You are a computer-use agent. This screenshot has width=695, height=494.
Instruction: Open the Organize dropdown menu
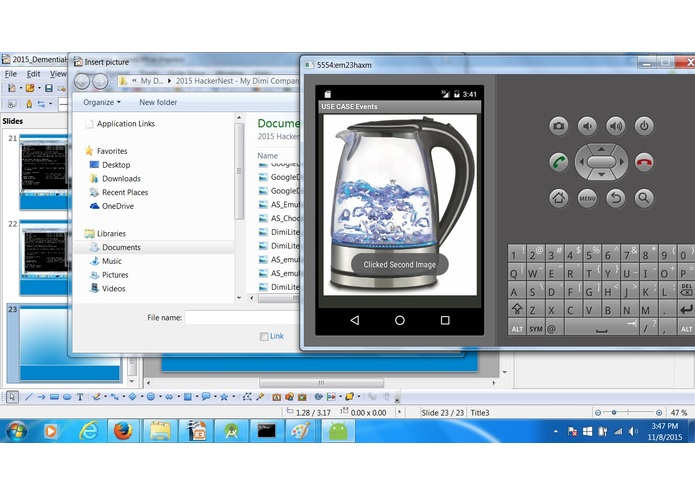click(x=102, y=102)
